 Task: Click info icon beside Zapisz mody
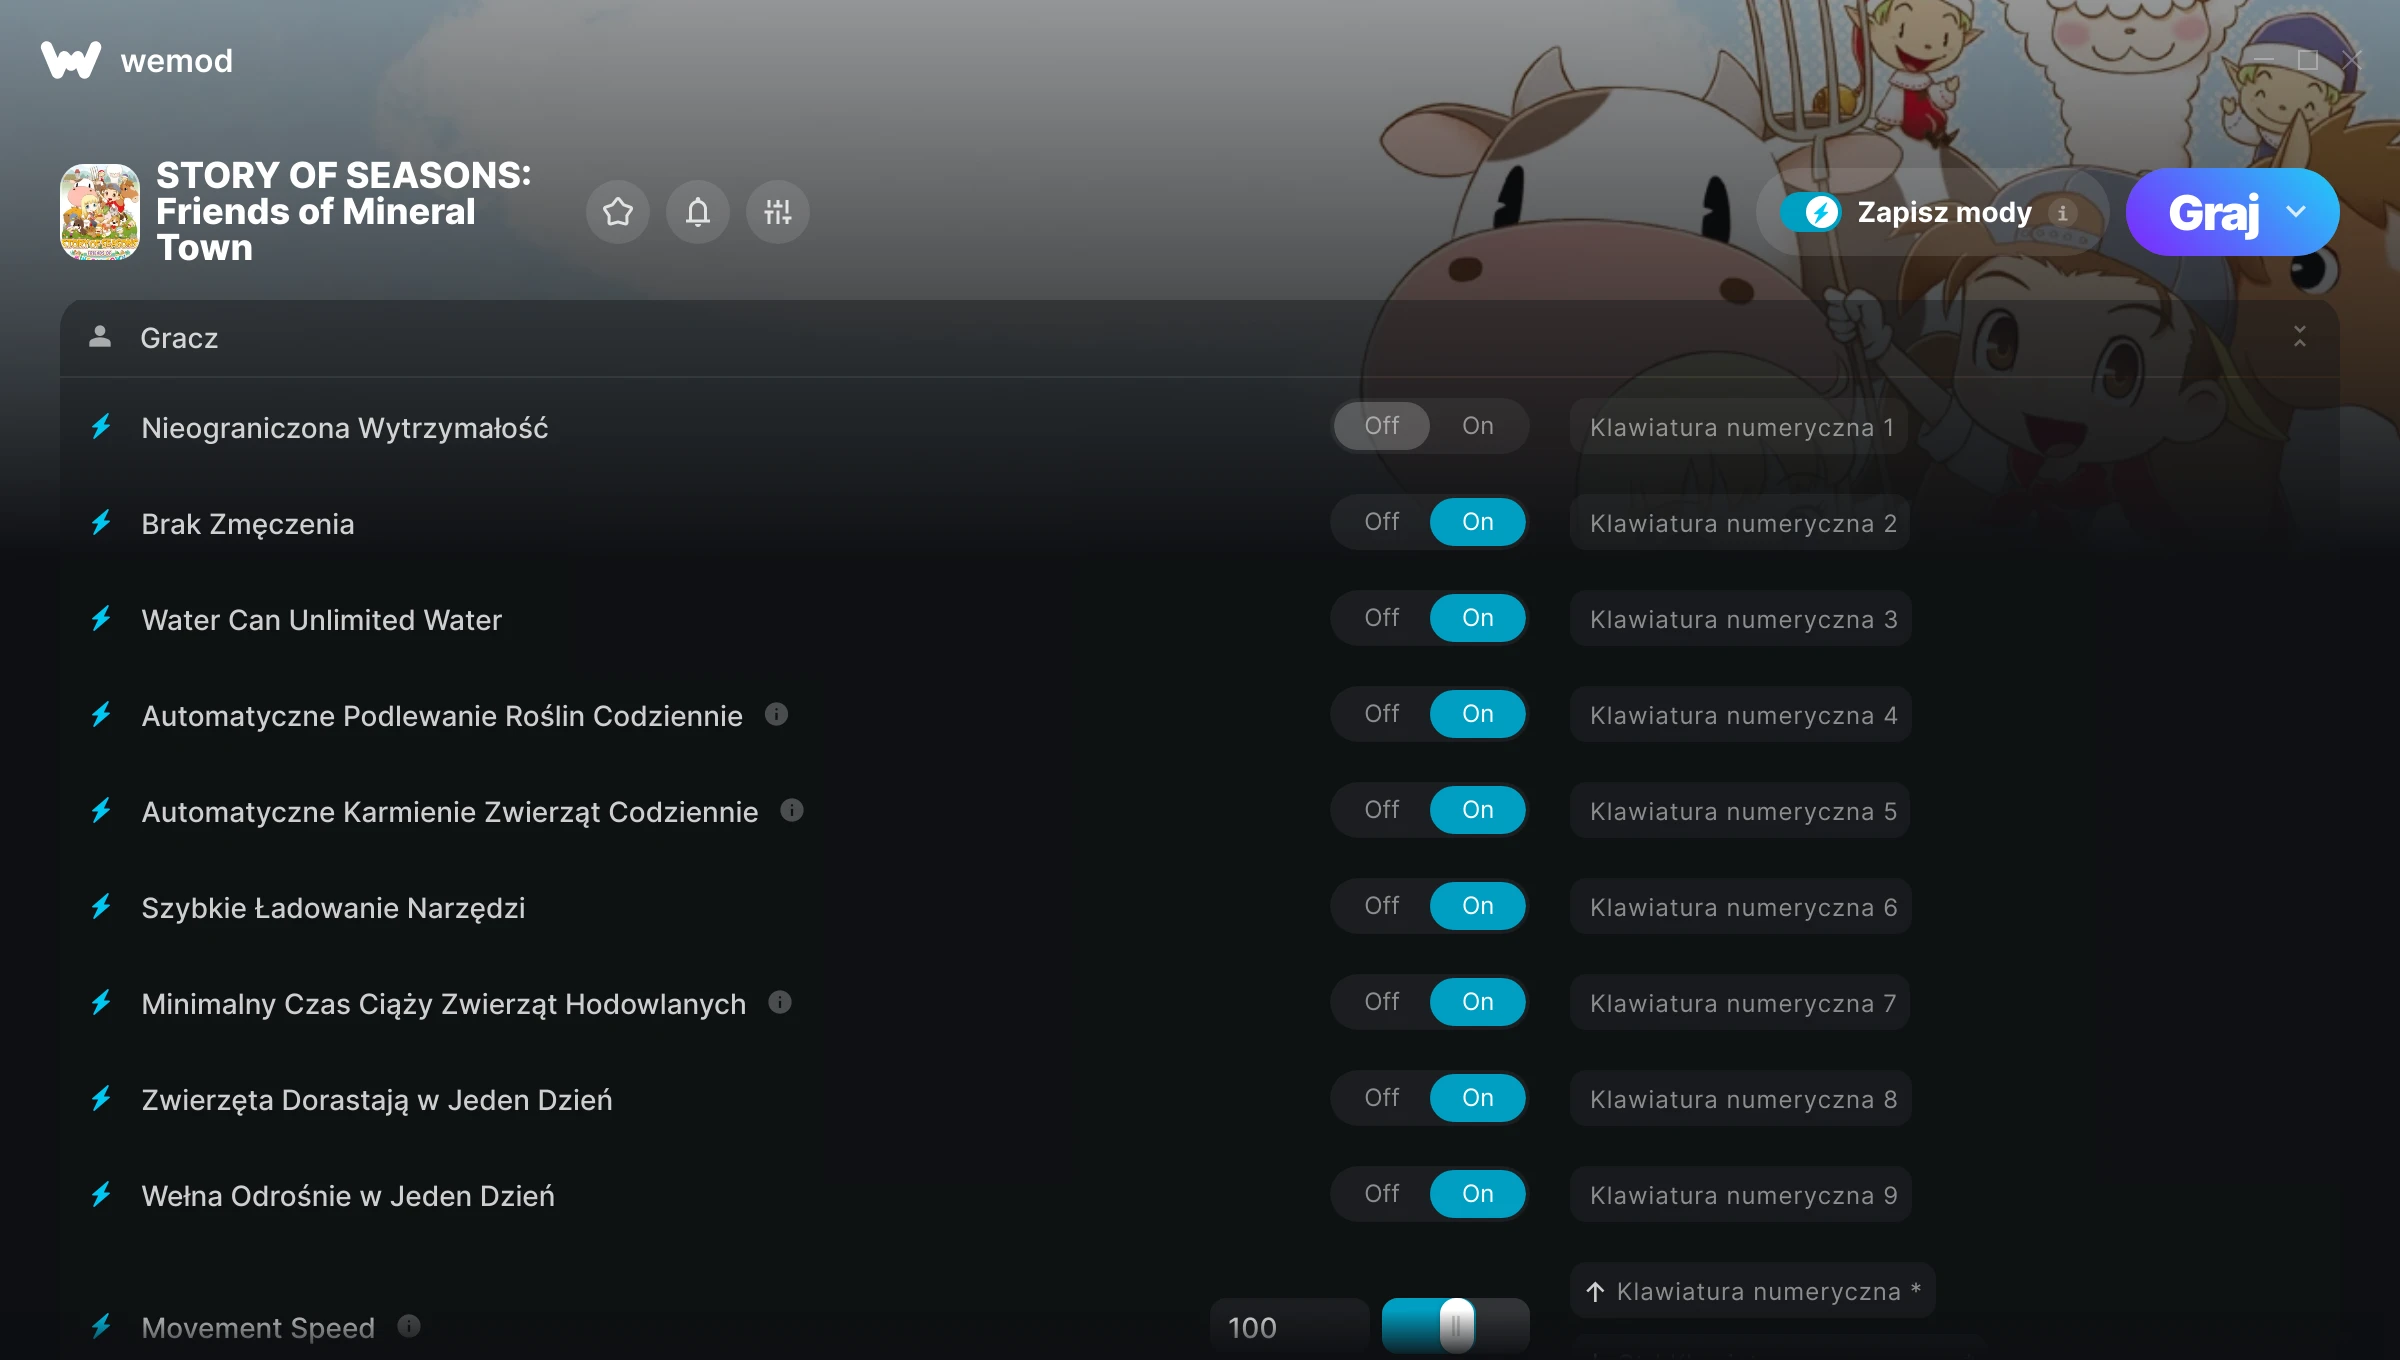[x=2062, y=213]
